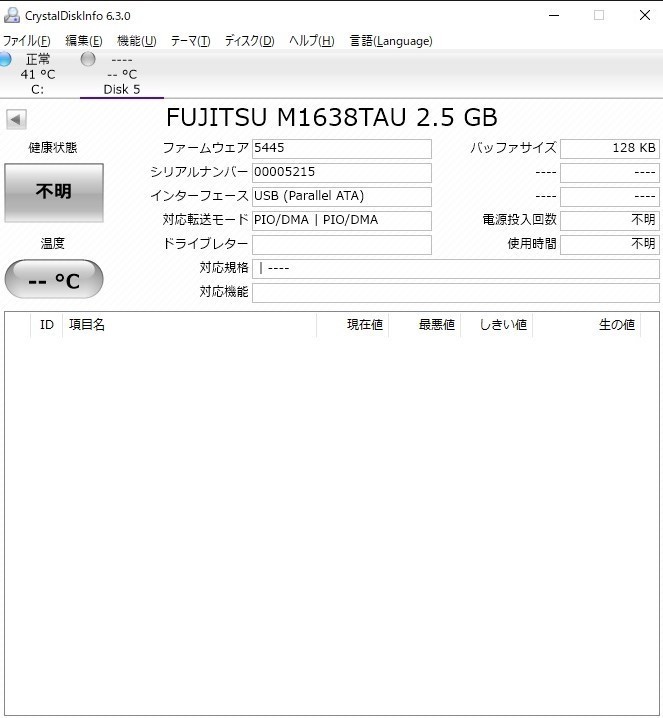Select the Disk 5 drive tab
Screen dimensions: 663x718
122,74
